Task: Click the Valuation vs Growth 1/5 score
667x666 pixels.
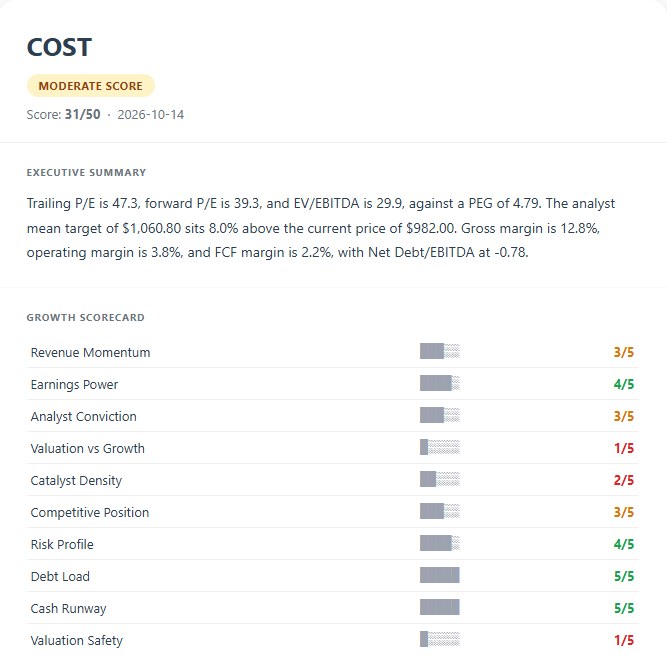Action: click(624, 448)
